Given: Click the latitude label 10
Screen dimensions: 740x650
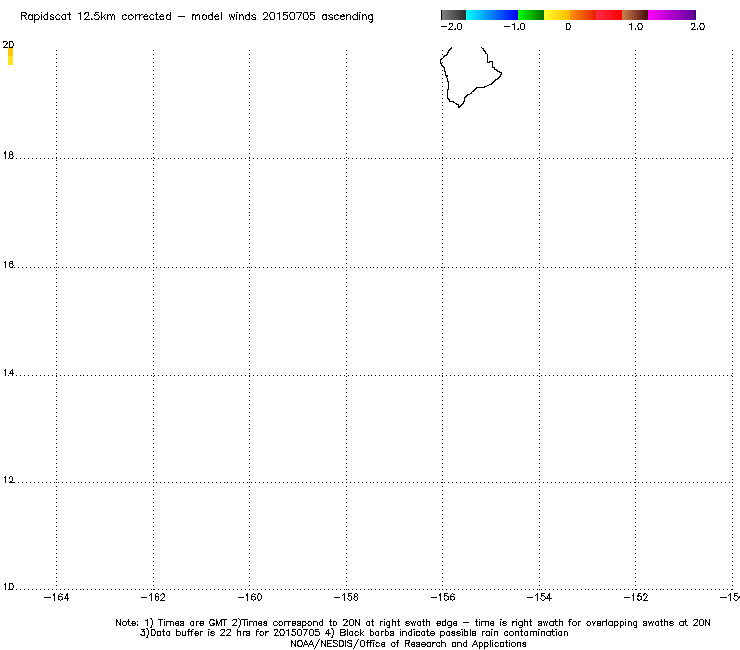Looking at the screenshot, I should (x=8, y=587).
